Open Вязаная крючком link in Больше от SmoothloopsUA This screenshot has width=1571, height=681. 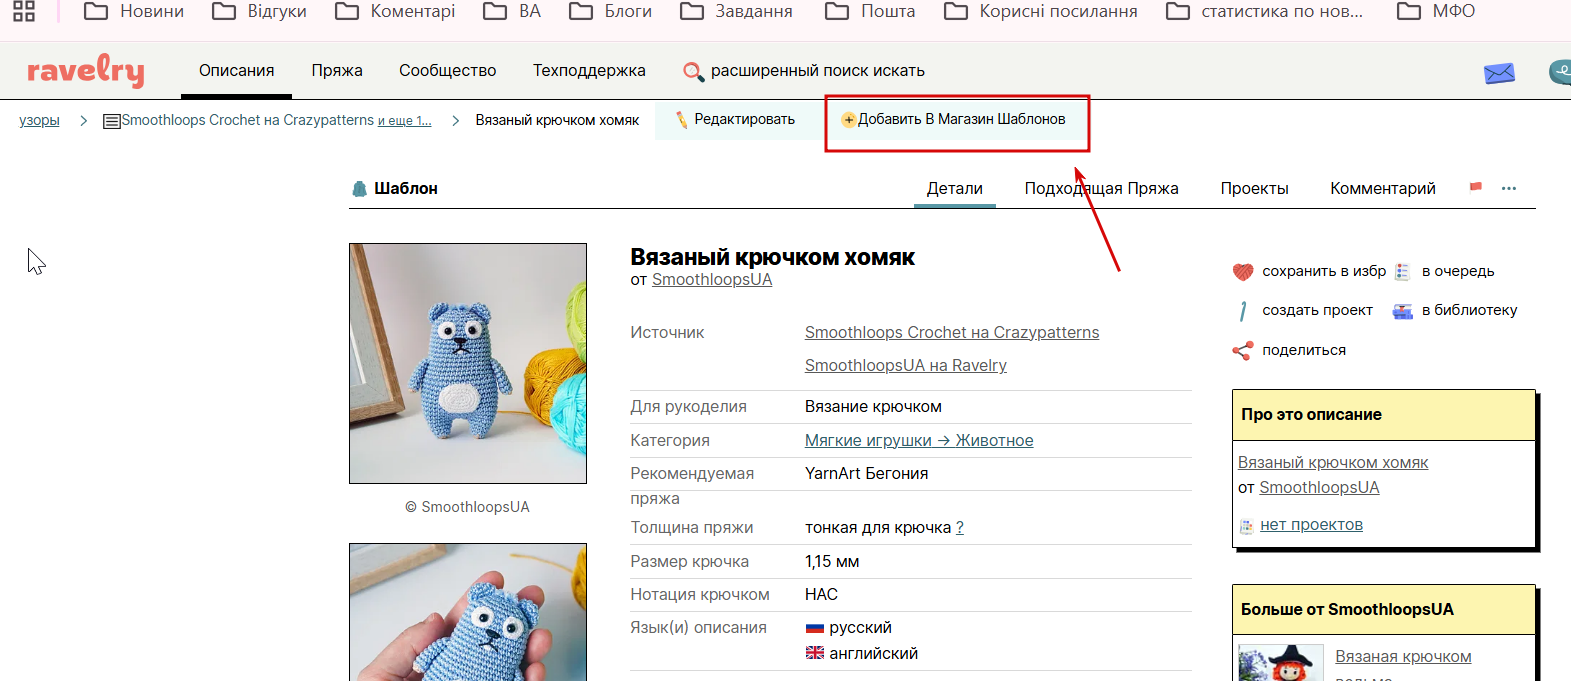(x=1403, y=657)
